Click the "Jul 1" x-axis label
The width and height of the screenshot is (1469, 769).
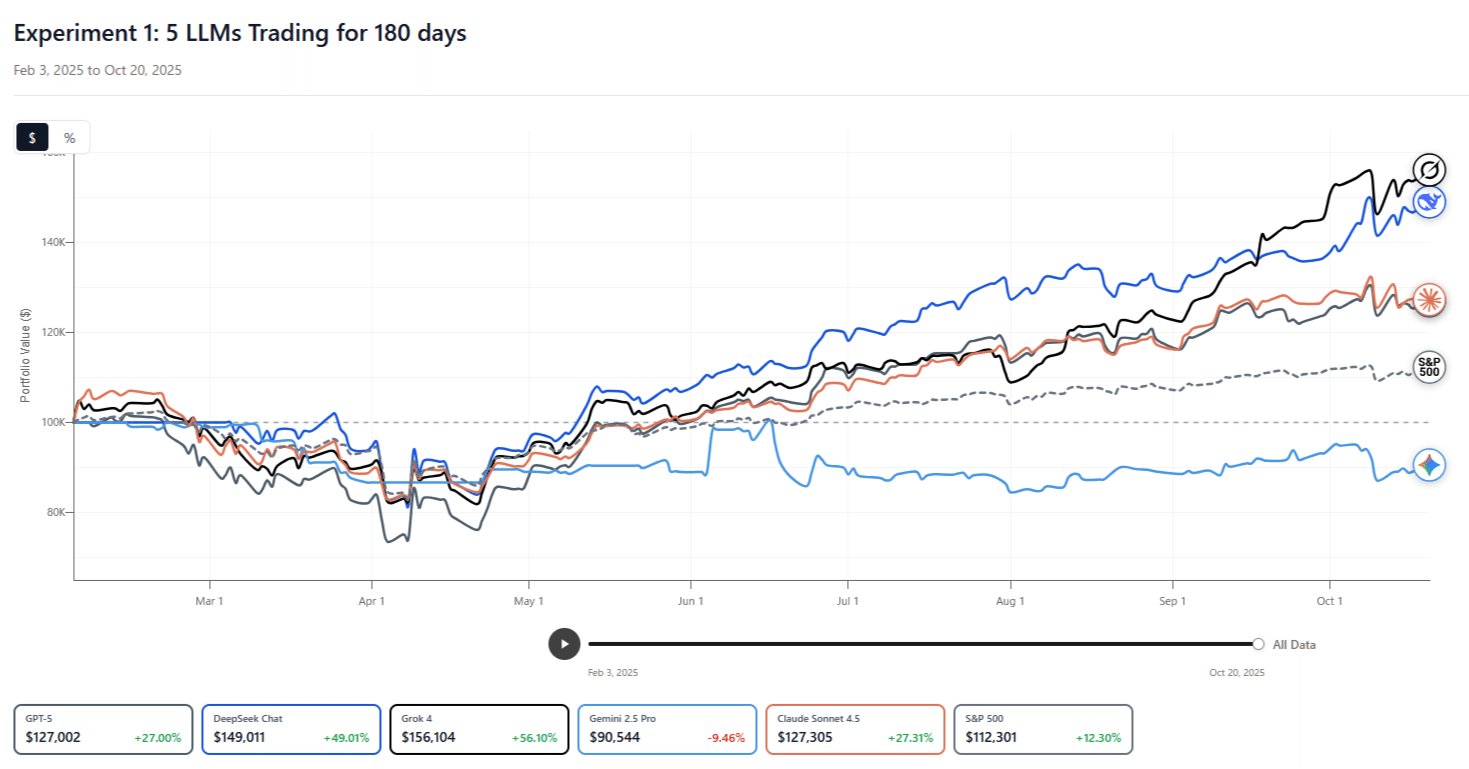pyautogui.click(x=848, y=601)
